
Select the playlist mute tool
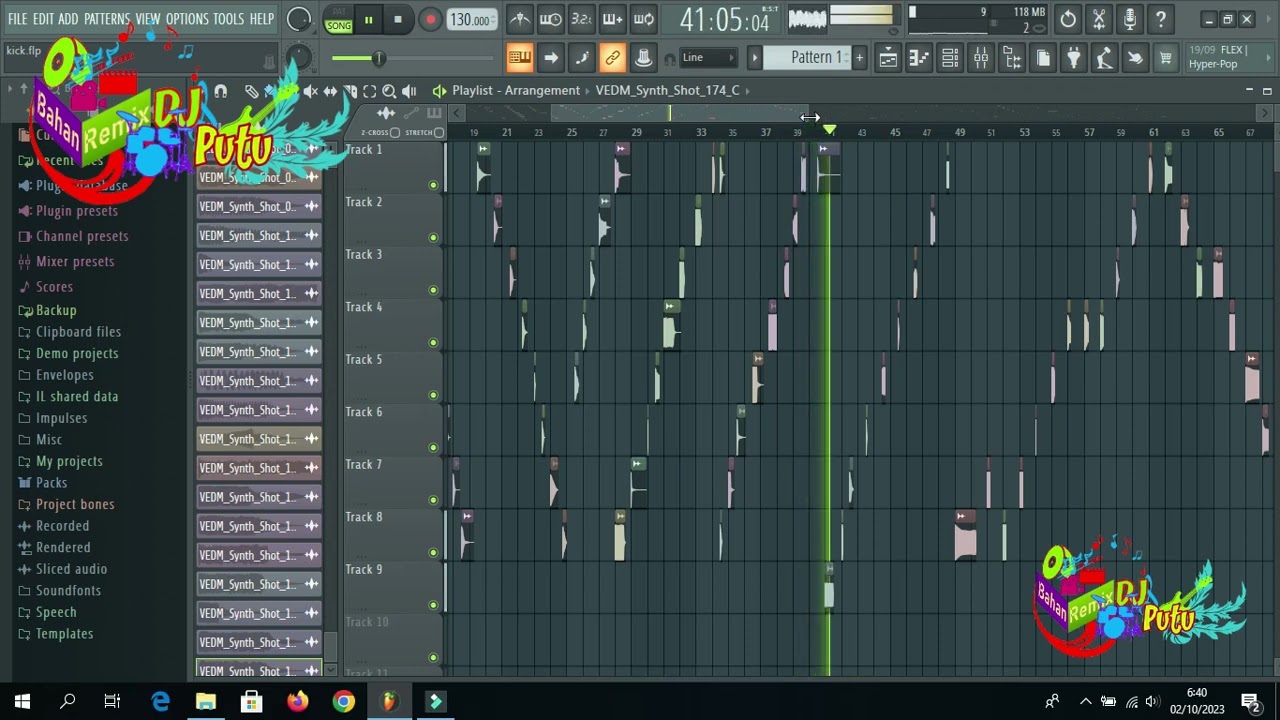click(310, 92)
